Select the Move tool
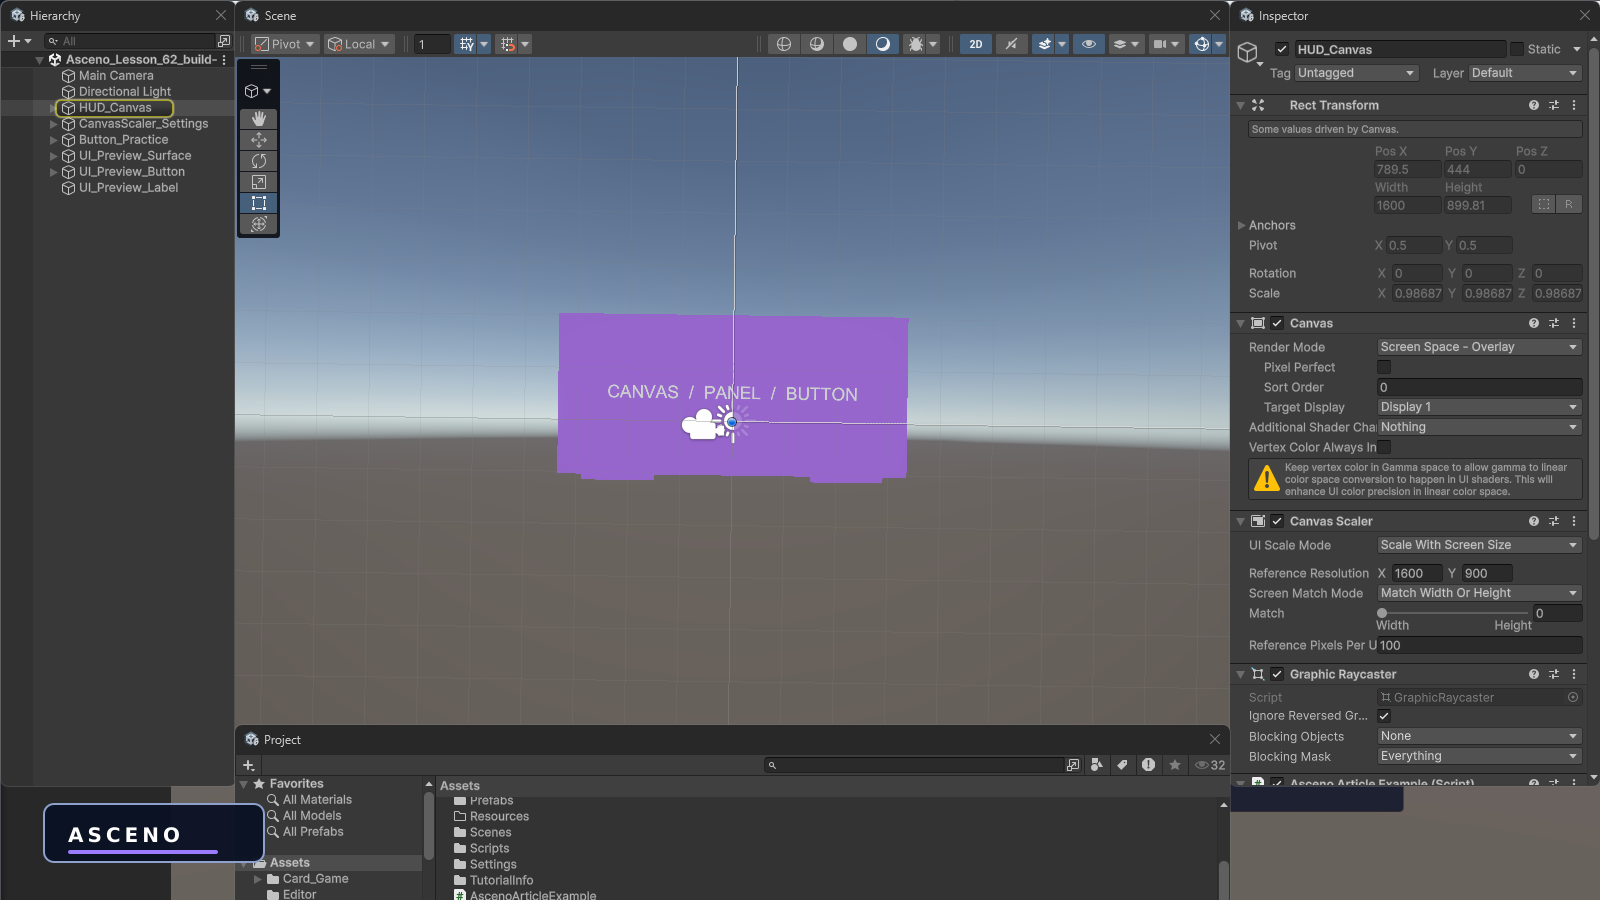The height and width of the screenshot is (900, 1600). tap(258, 140)
